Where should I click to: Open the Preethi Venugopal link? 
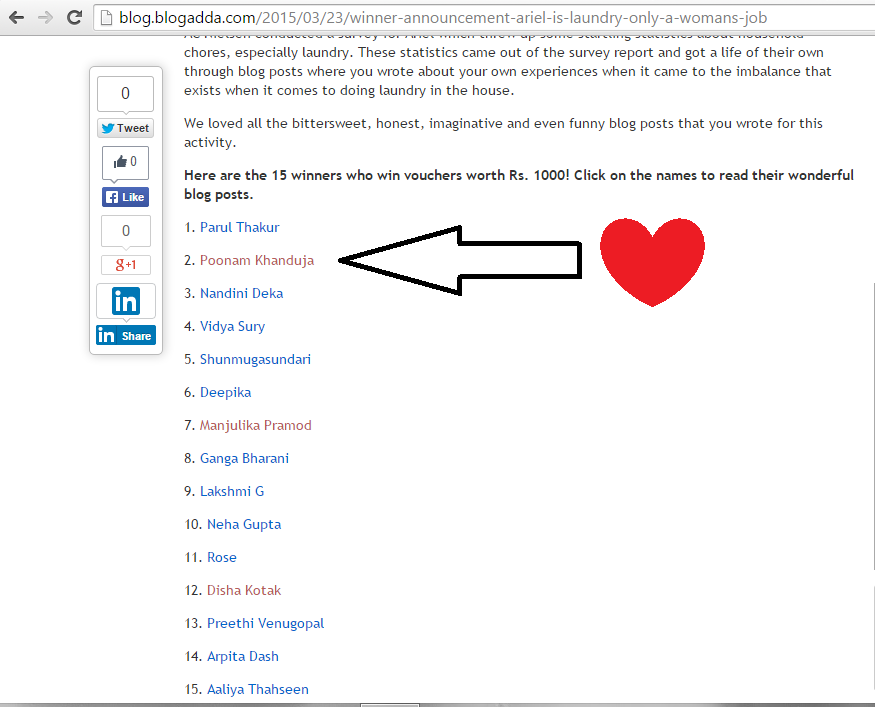[265, 623]
